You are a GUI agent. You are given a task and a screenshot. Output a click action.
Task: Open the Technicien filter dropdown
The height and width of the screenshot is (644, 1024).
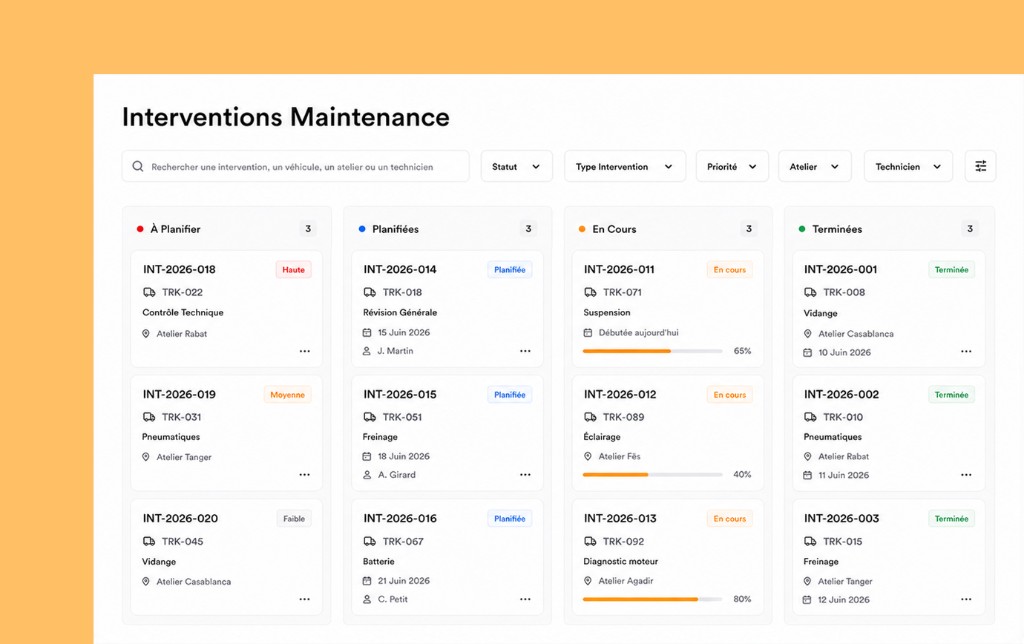pyautogui.click(x=908, y=167)
